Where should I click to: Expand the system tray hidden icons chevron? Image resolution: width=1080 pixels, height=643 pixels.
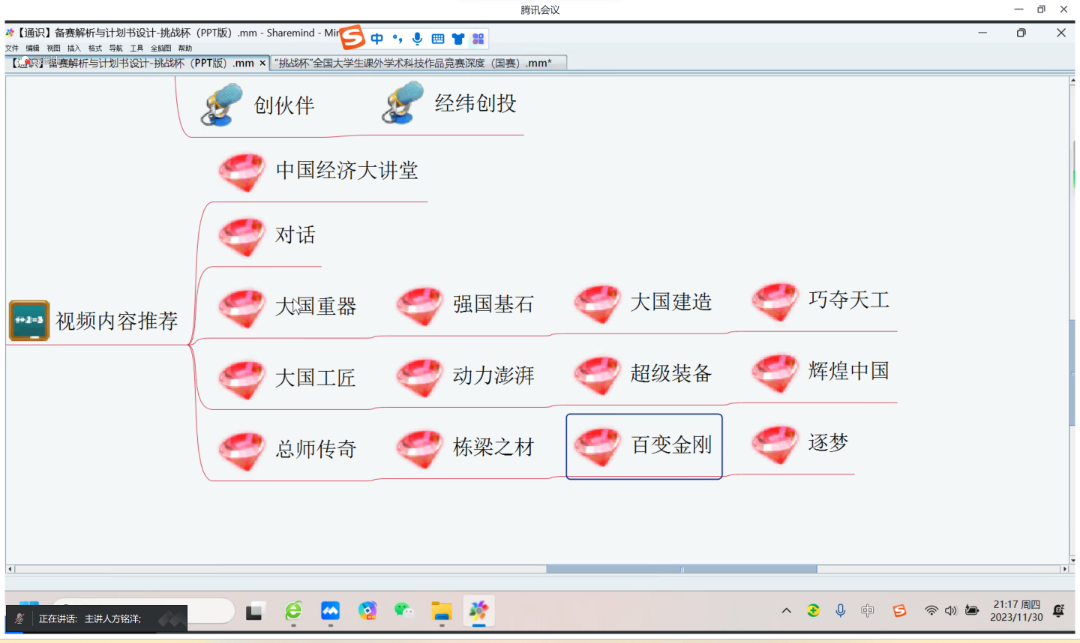[x=786, y=610]
